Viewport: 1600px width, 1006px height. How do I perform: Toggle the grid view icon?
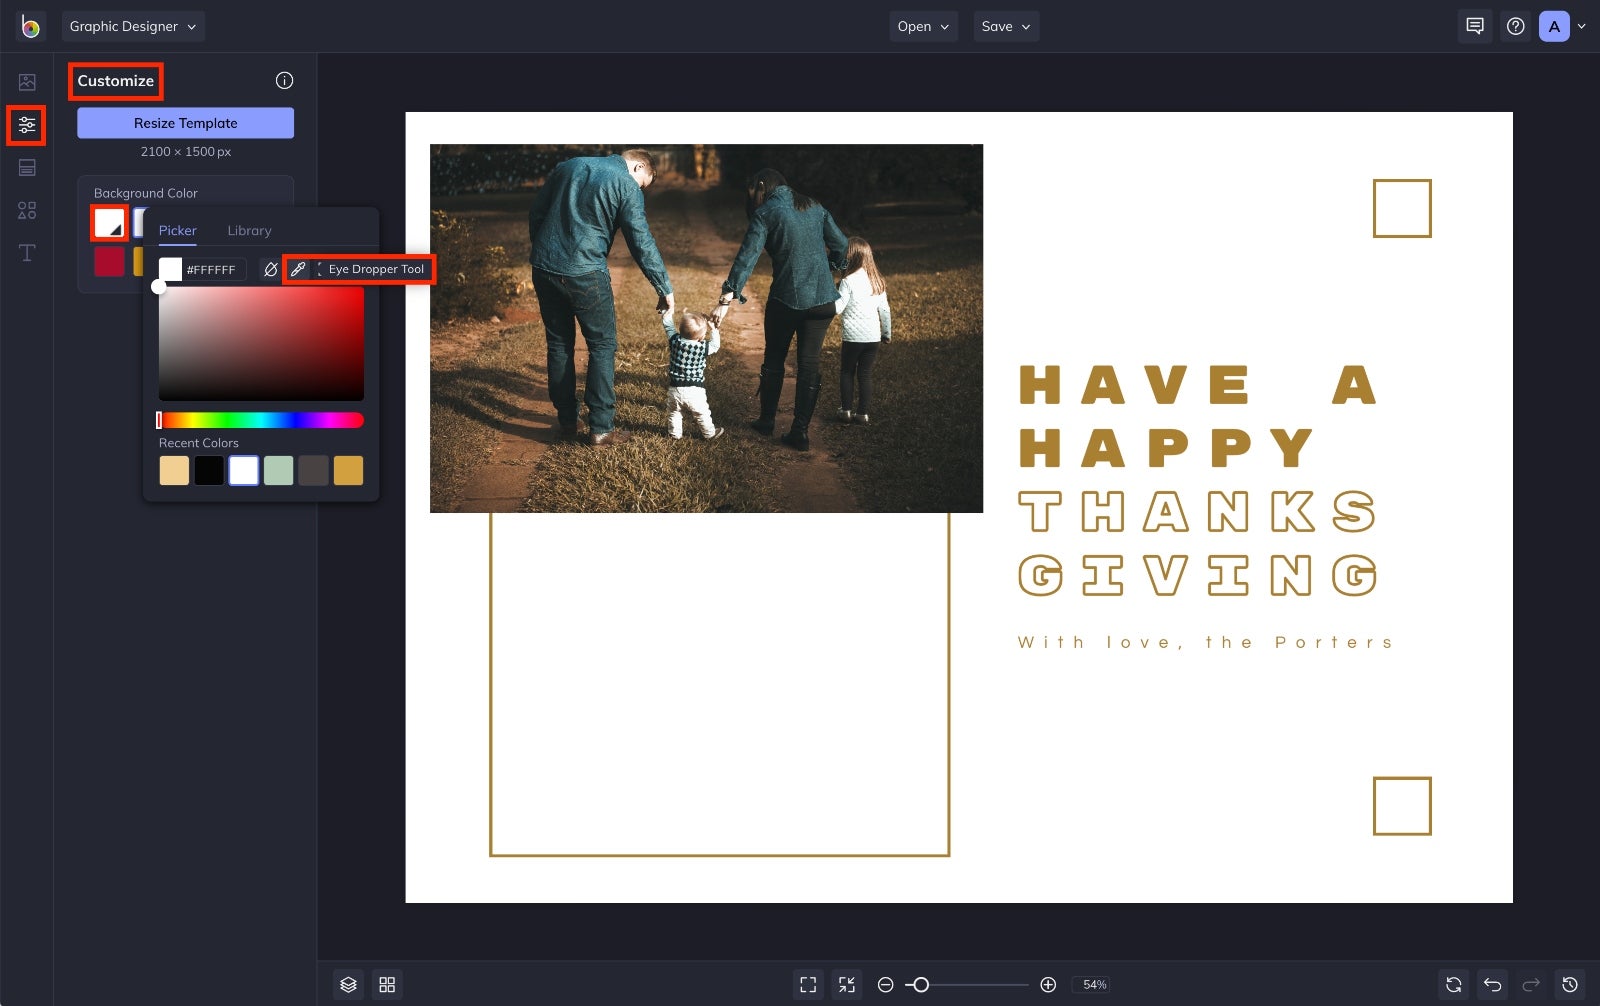click(x=387, y=985)
